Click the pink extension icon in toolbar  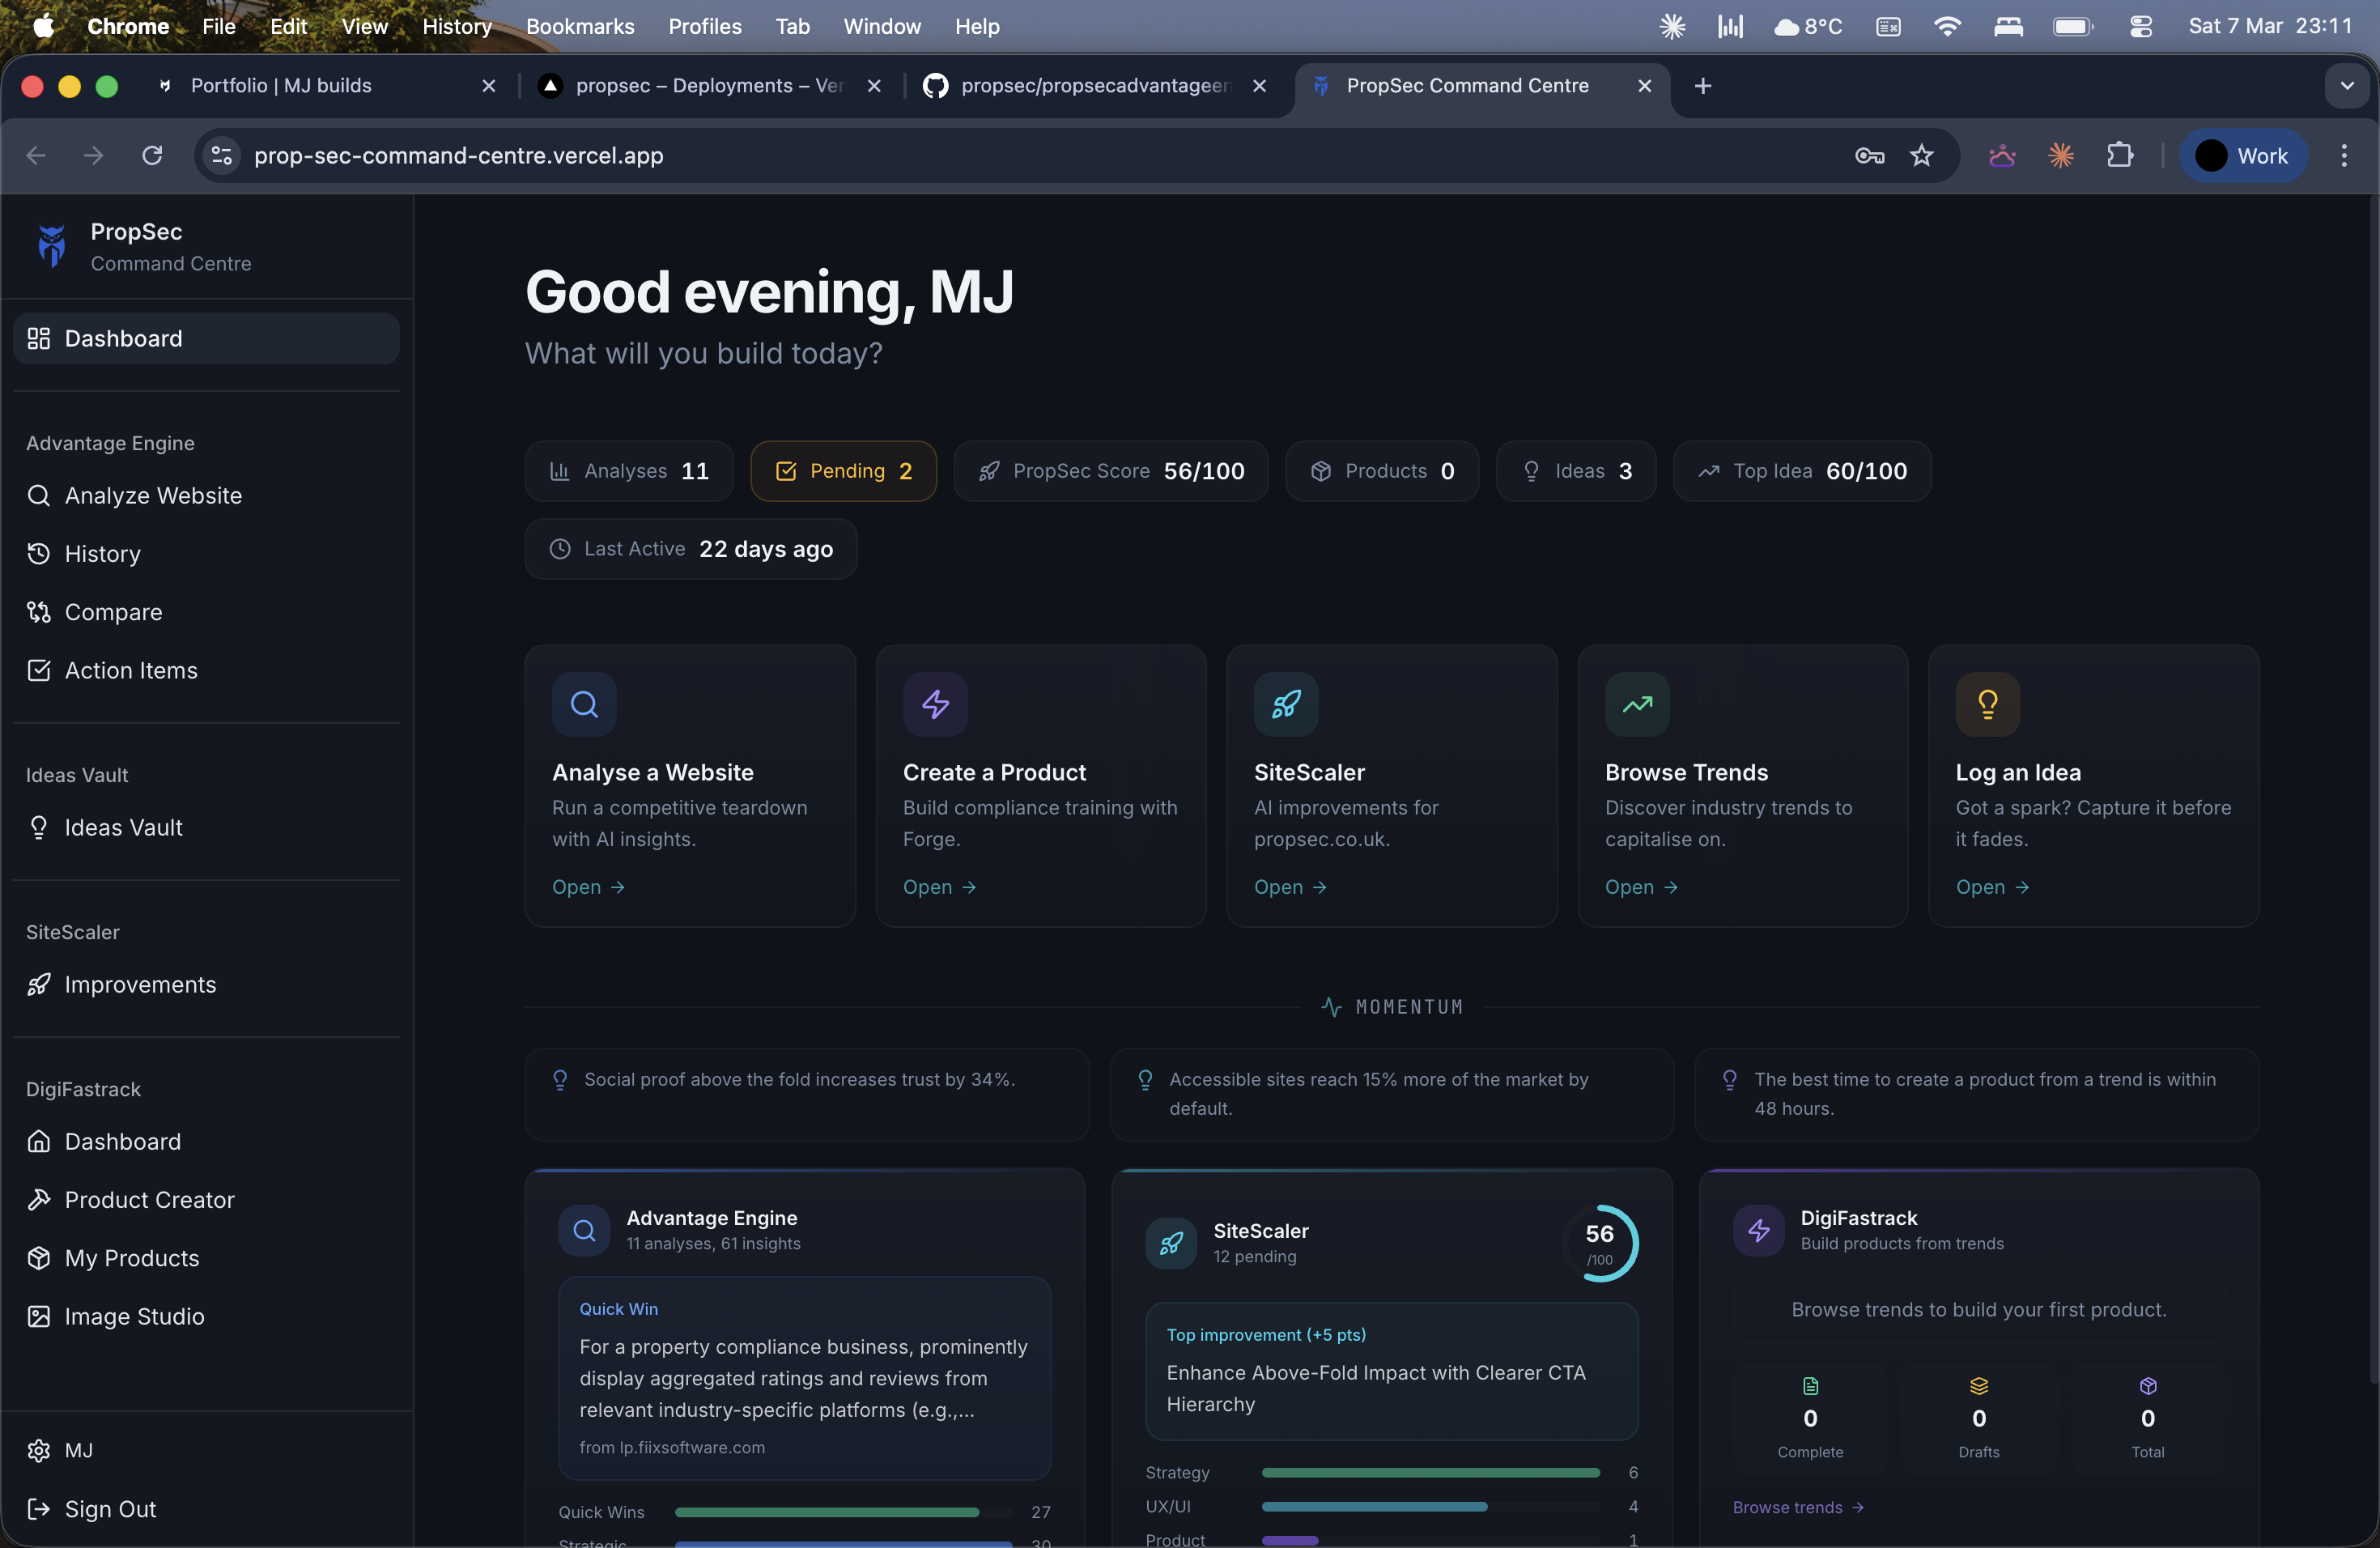click(x=2001, y=155)
